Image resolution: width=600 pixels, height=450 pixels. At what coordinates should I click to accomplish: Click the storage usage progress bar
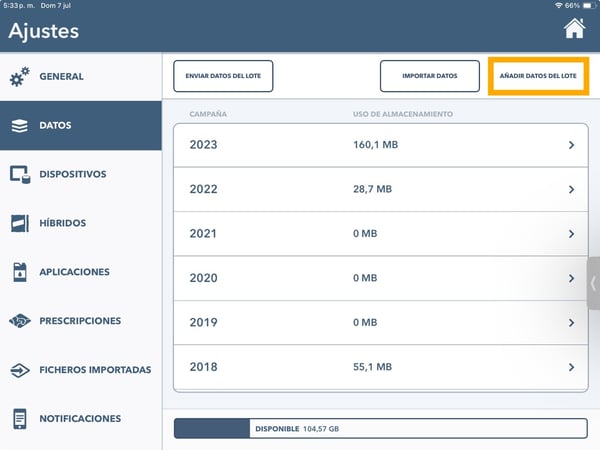pyautogui.click(x=381, y=429)
